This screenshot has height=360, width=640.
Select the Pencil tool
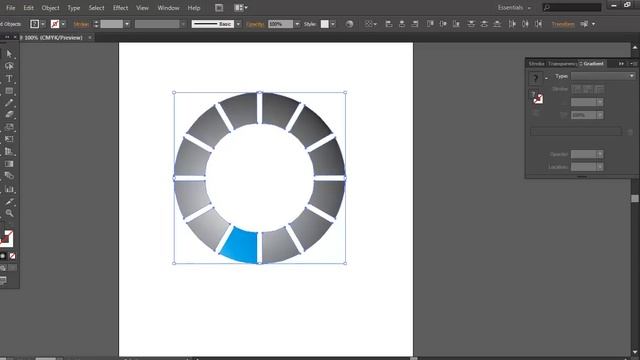(9, 103)
